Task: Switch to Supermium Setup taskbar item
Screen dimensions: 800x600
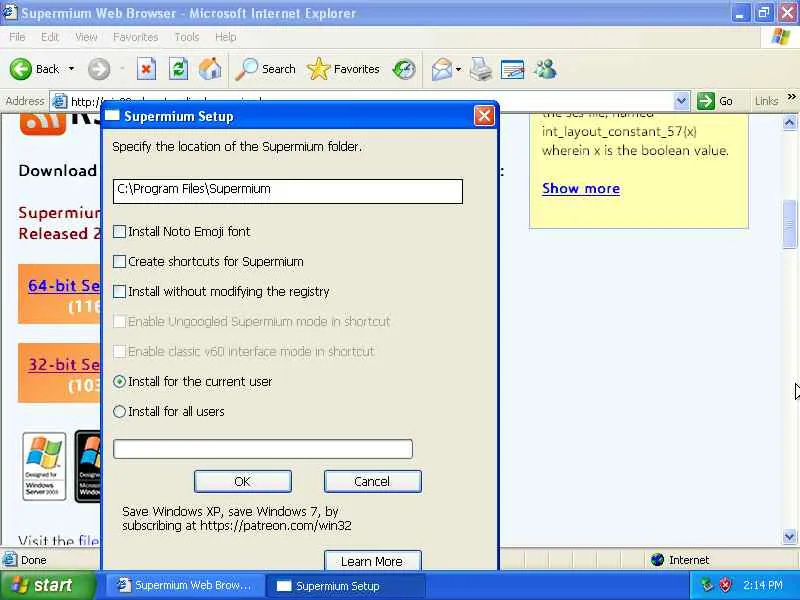Action: (x=345, y=585)
